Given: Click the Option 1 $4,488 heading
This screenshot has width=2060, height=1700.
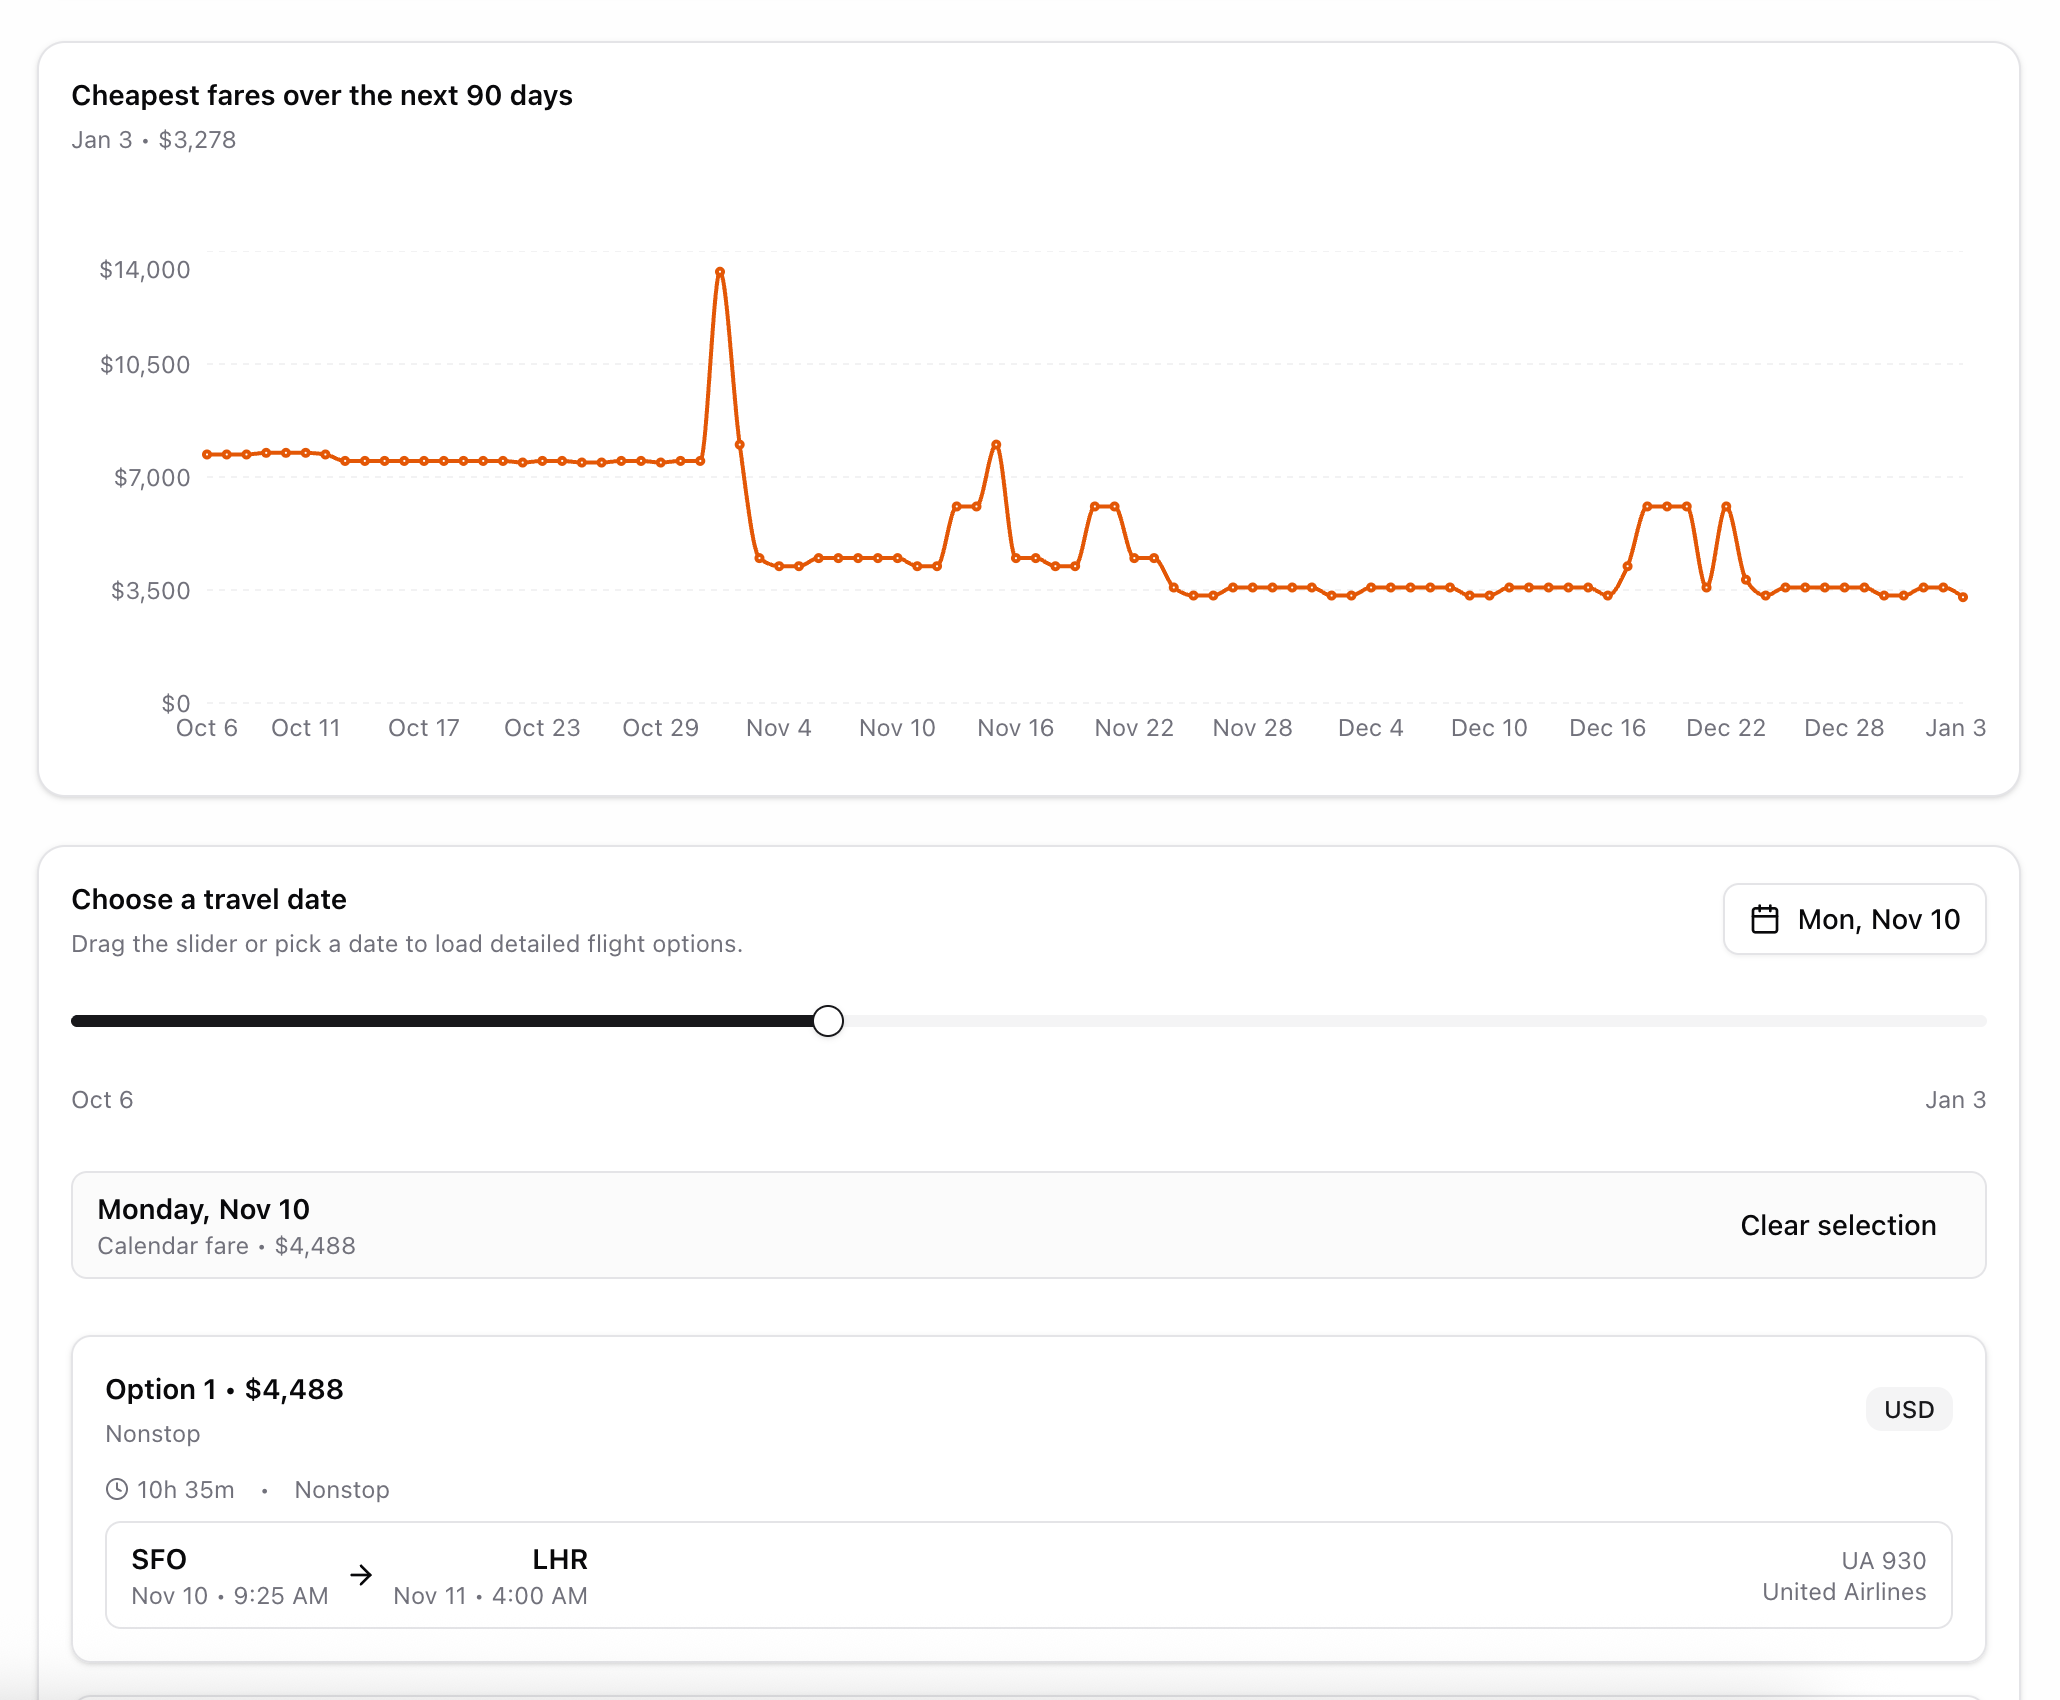Looking at the screenshot, I should pyautogui.click(x=224, y=1389).
